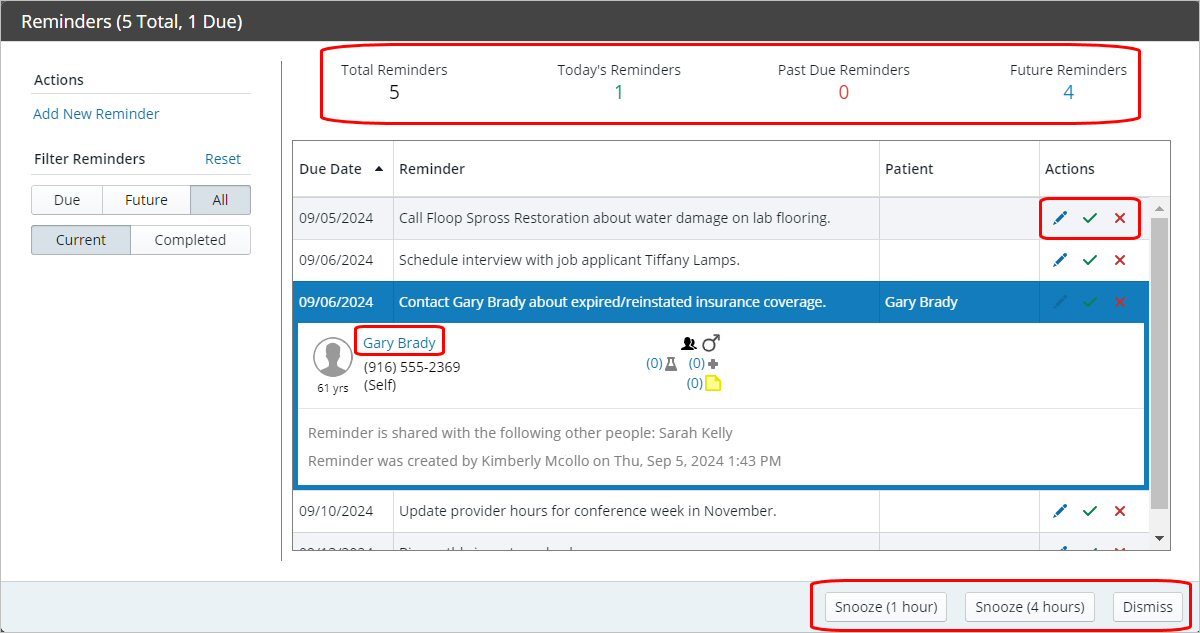Click the lab flask icon for Gary Brady
The height and width of the screenshot is (633, 1200).
pos(672,364)
